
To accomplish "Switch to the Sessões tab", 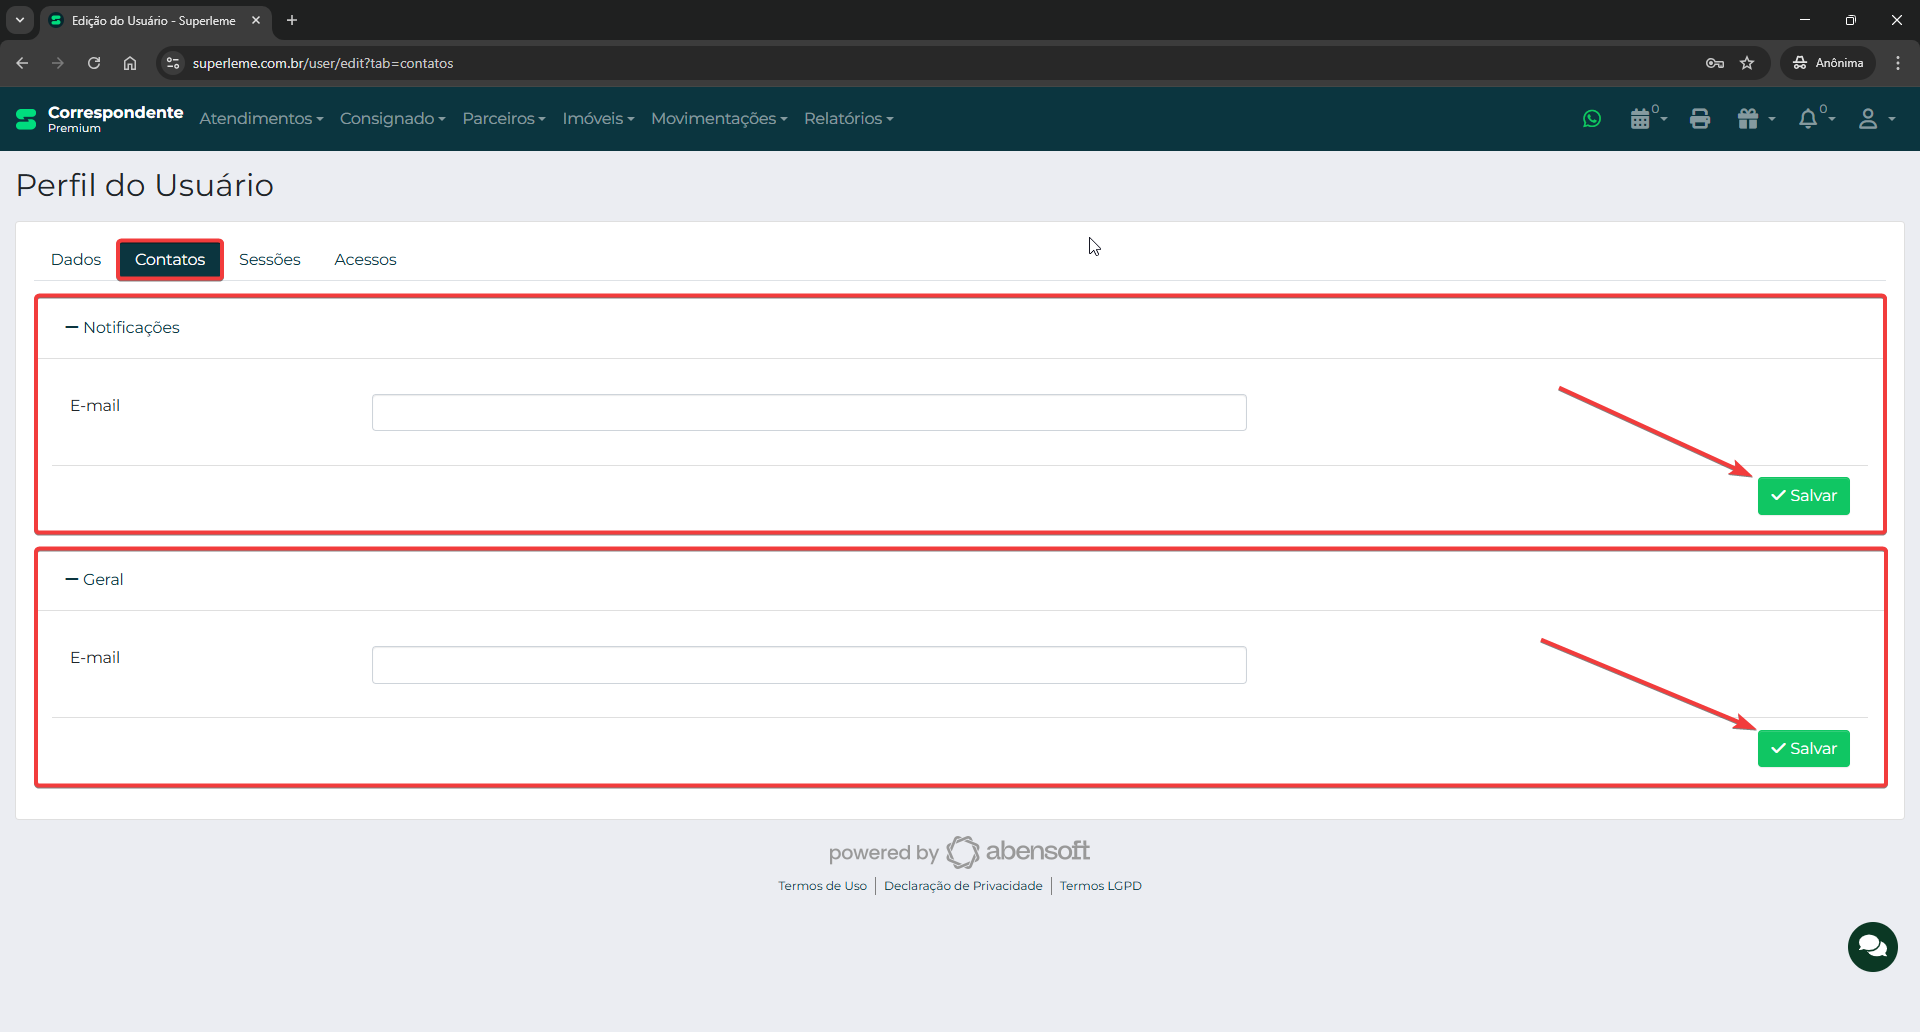I will click(x=269, y=259).
